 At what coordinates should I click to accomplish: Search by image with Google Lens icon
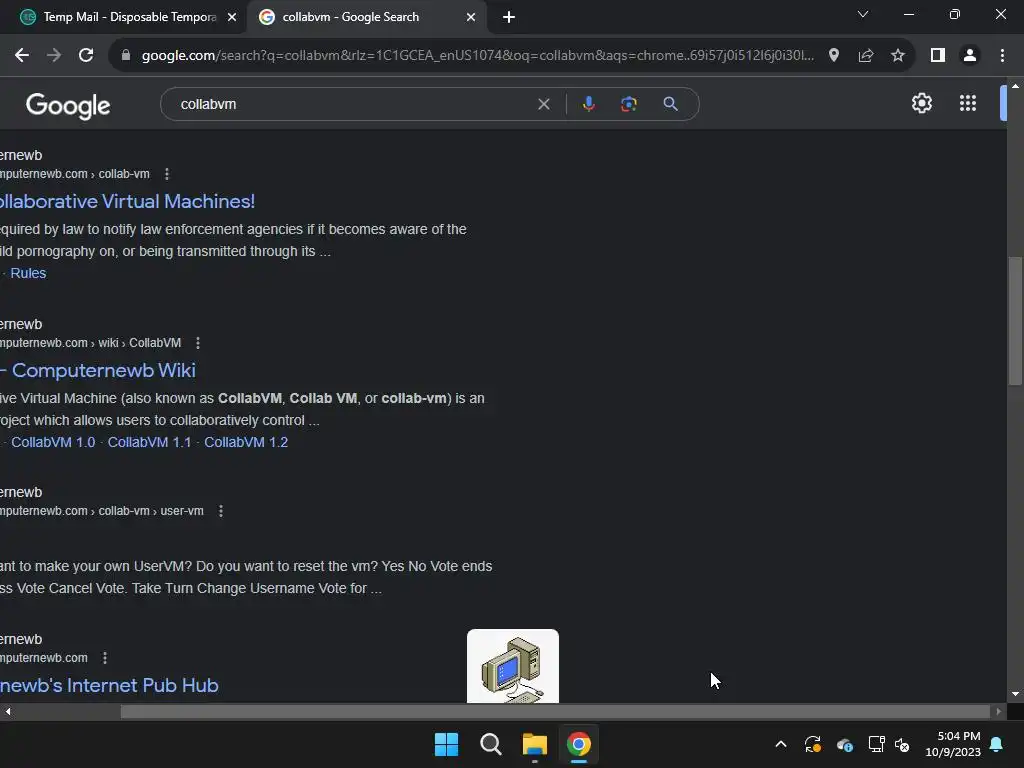coord(629,104)
